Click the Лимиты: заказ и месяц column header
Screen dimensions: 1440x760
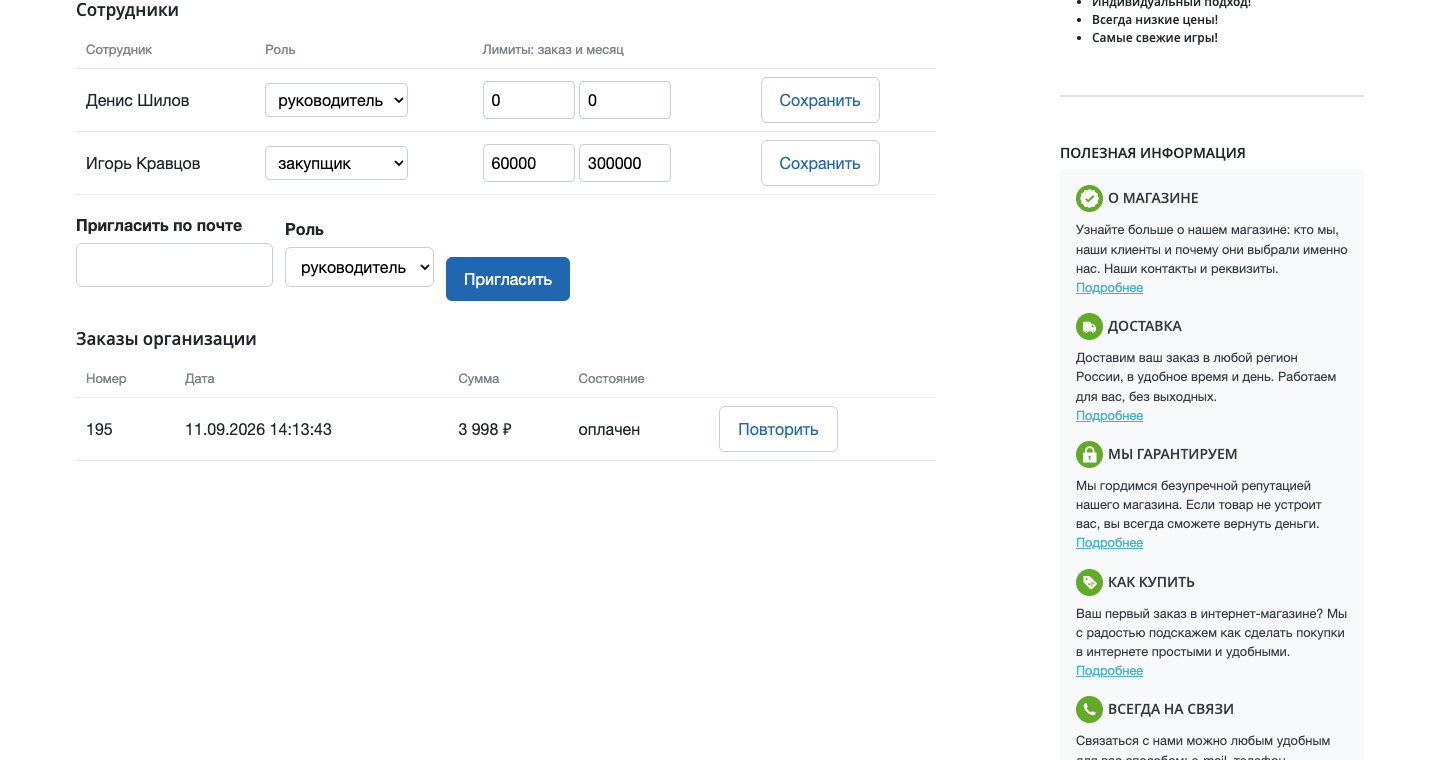pos(553,49)
